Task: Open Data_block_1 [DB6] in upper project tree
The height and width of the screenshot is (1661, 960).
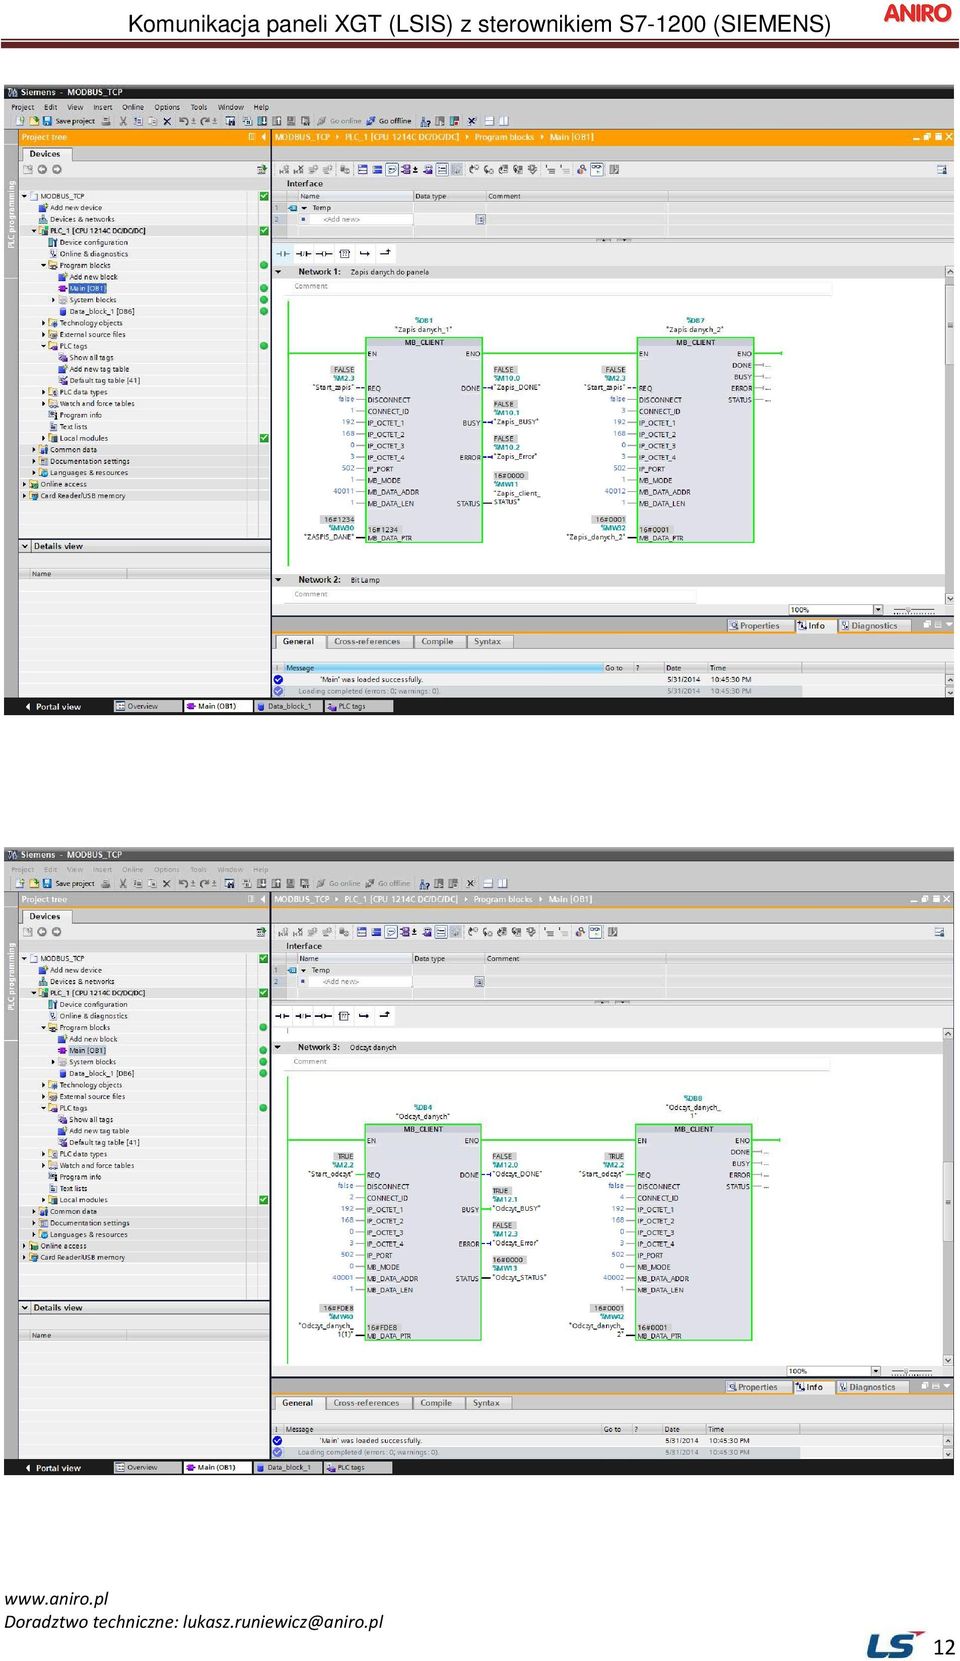Action: (101, 311)
